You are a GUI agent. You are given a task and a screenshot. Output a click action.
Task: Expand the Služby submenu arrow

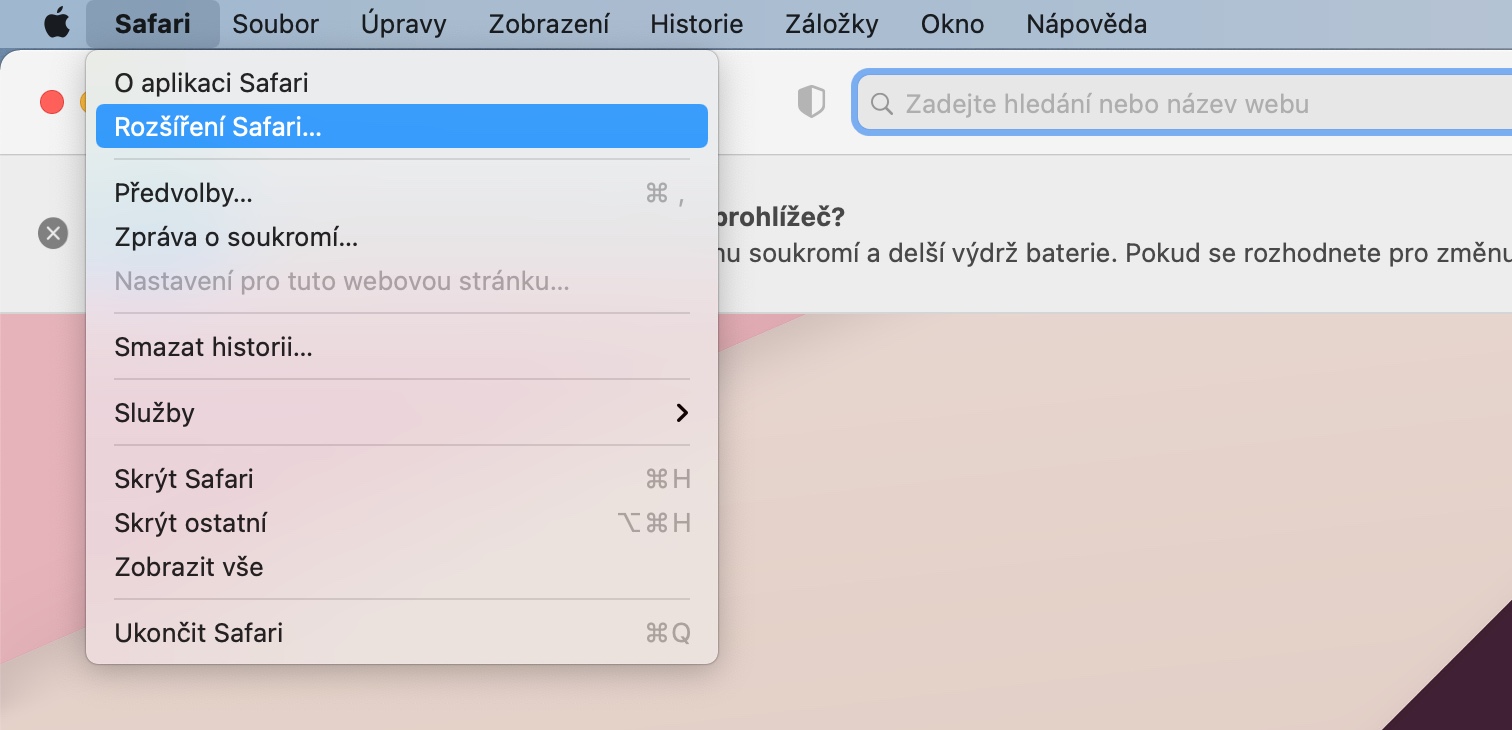coord(682,413)
